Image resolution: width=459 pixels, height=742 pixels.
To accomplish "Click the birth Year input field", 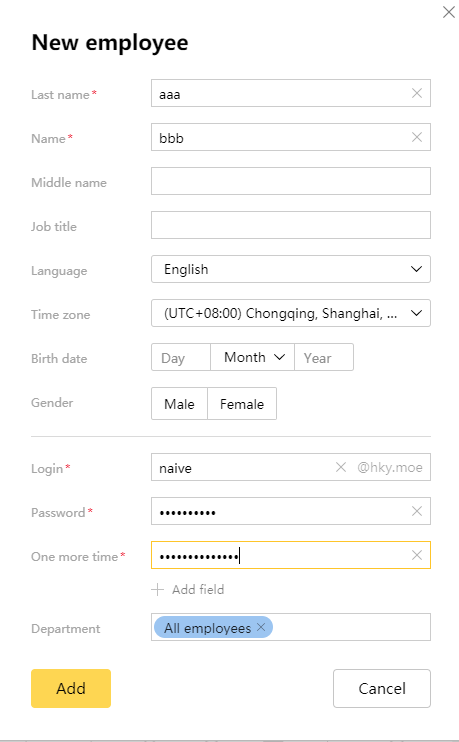I will (x=324, y=357).
